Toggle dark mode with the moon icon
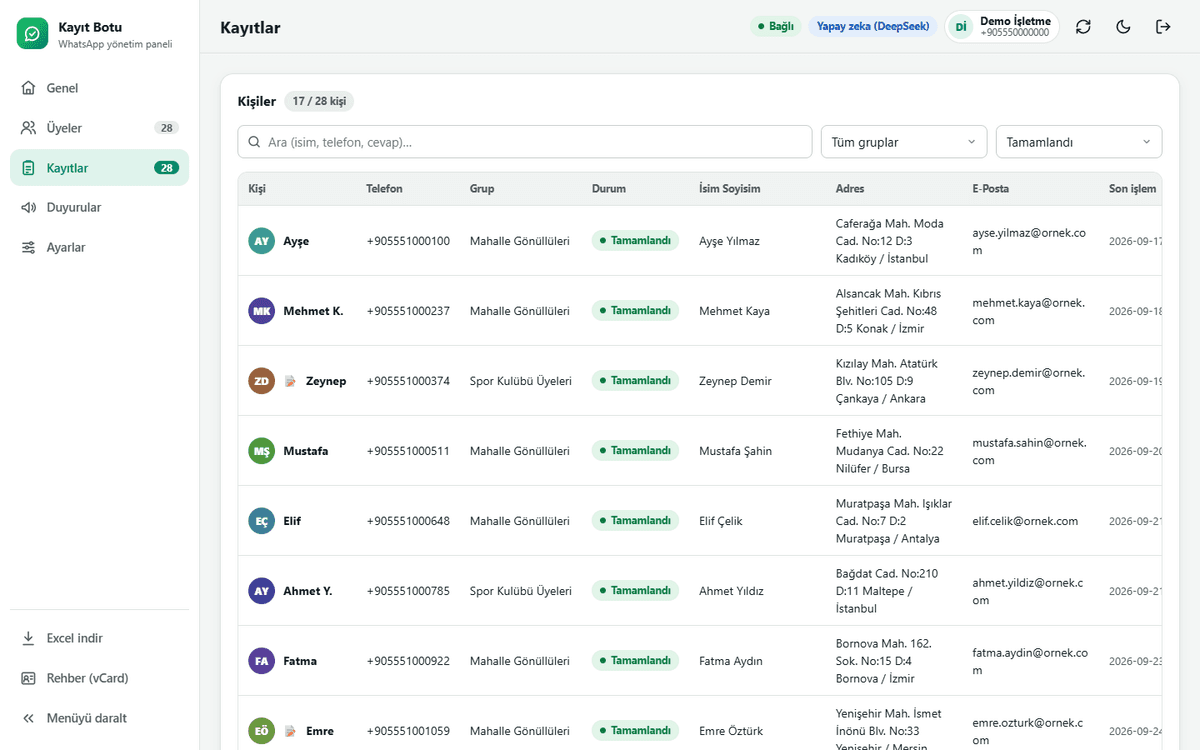The image size is (1200, 750). tap(1123, 27)
